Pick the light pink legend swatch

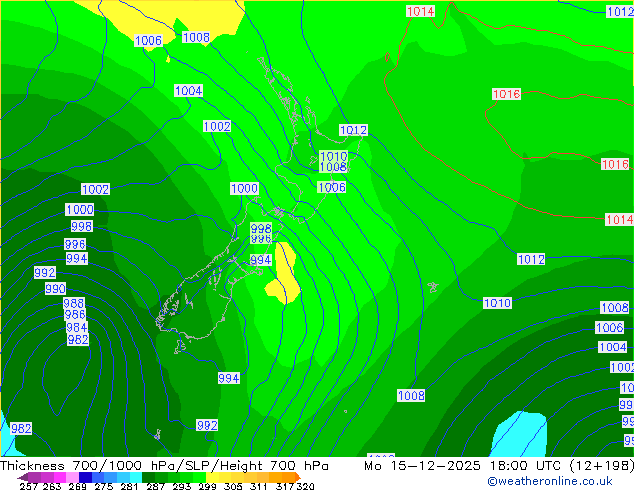pyautogui.click(x=72, y=477)
